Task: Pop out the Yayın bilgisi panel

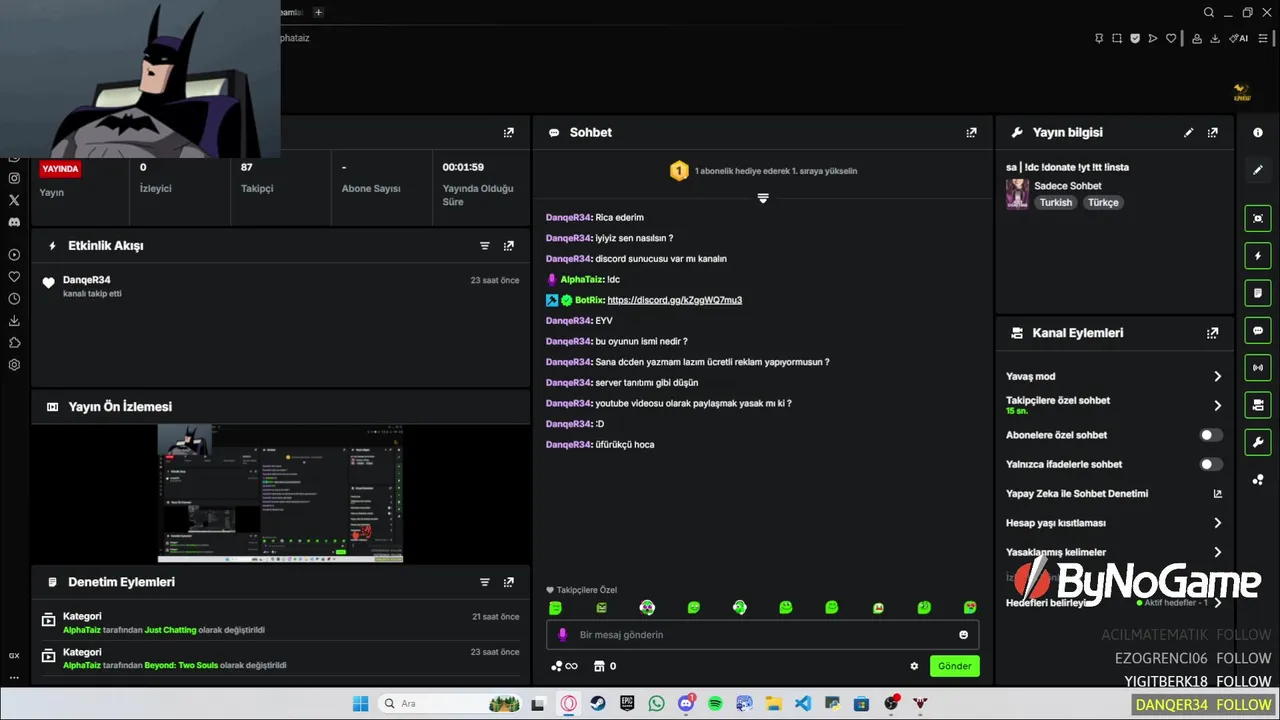Action: click(1212, 132)
